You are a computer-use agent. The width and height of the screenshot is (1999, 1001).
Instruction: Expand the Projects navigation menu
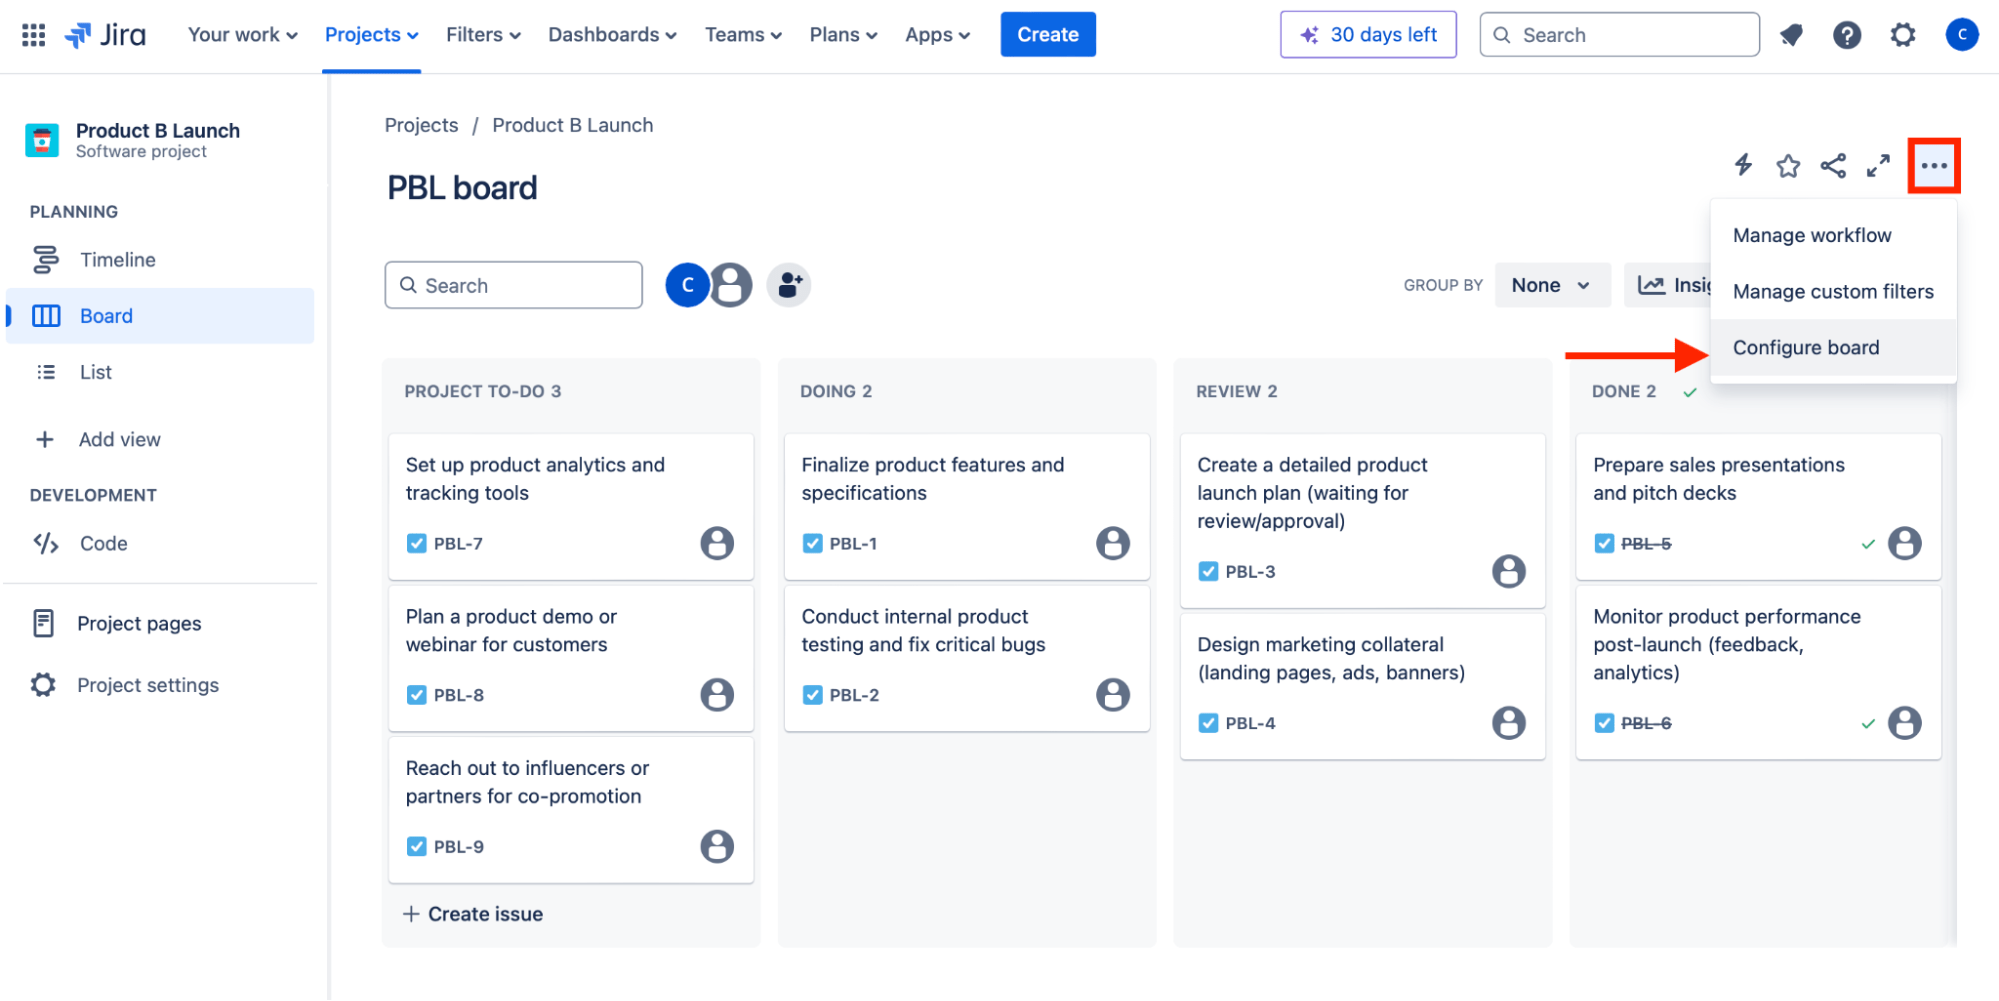point(370,34)
